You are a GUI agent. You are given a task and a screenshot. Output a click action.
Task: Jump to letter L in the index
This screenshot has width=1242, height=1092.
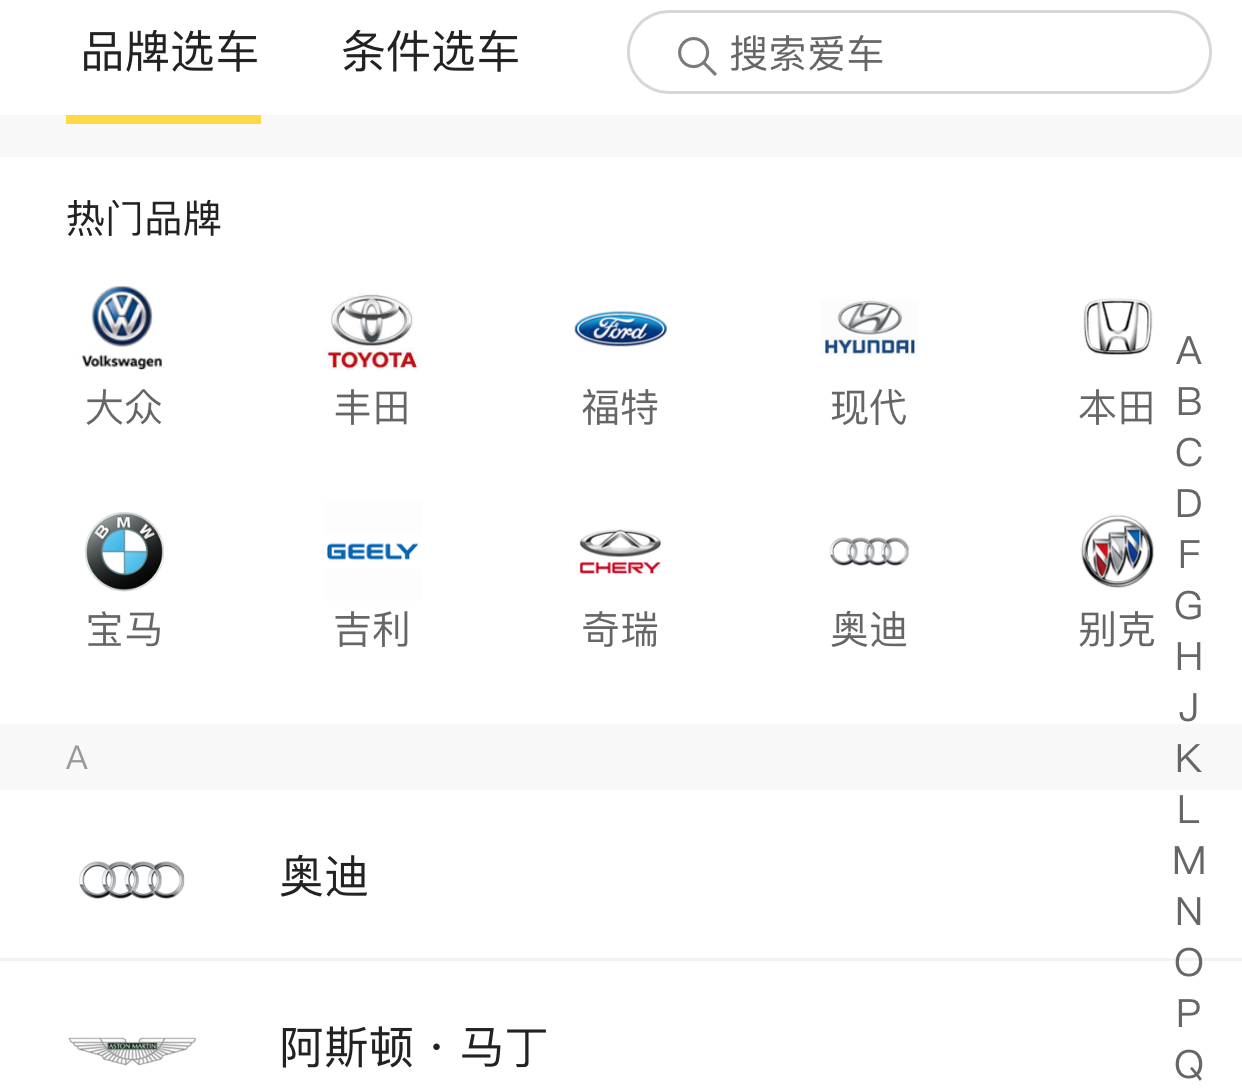1188,810
